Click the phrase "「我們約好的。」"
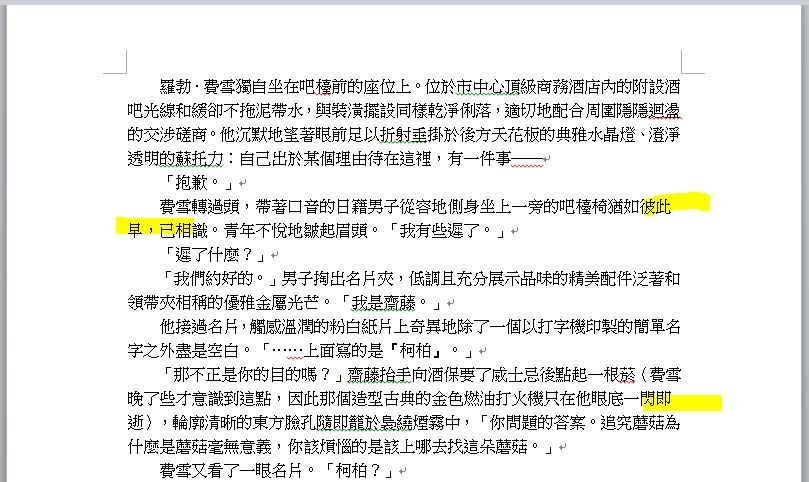The width and height of the screenshot is (809, 482). pos(221,279)
